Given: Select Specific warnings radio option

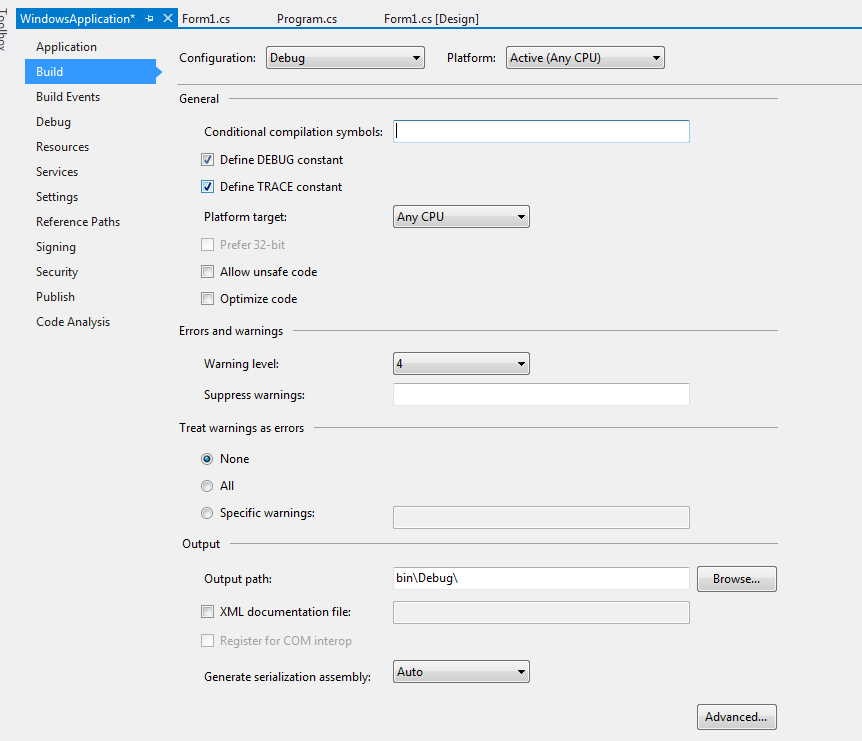Looking at the screenshot, I should point(207,513).
